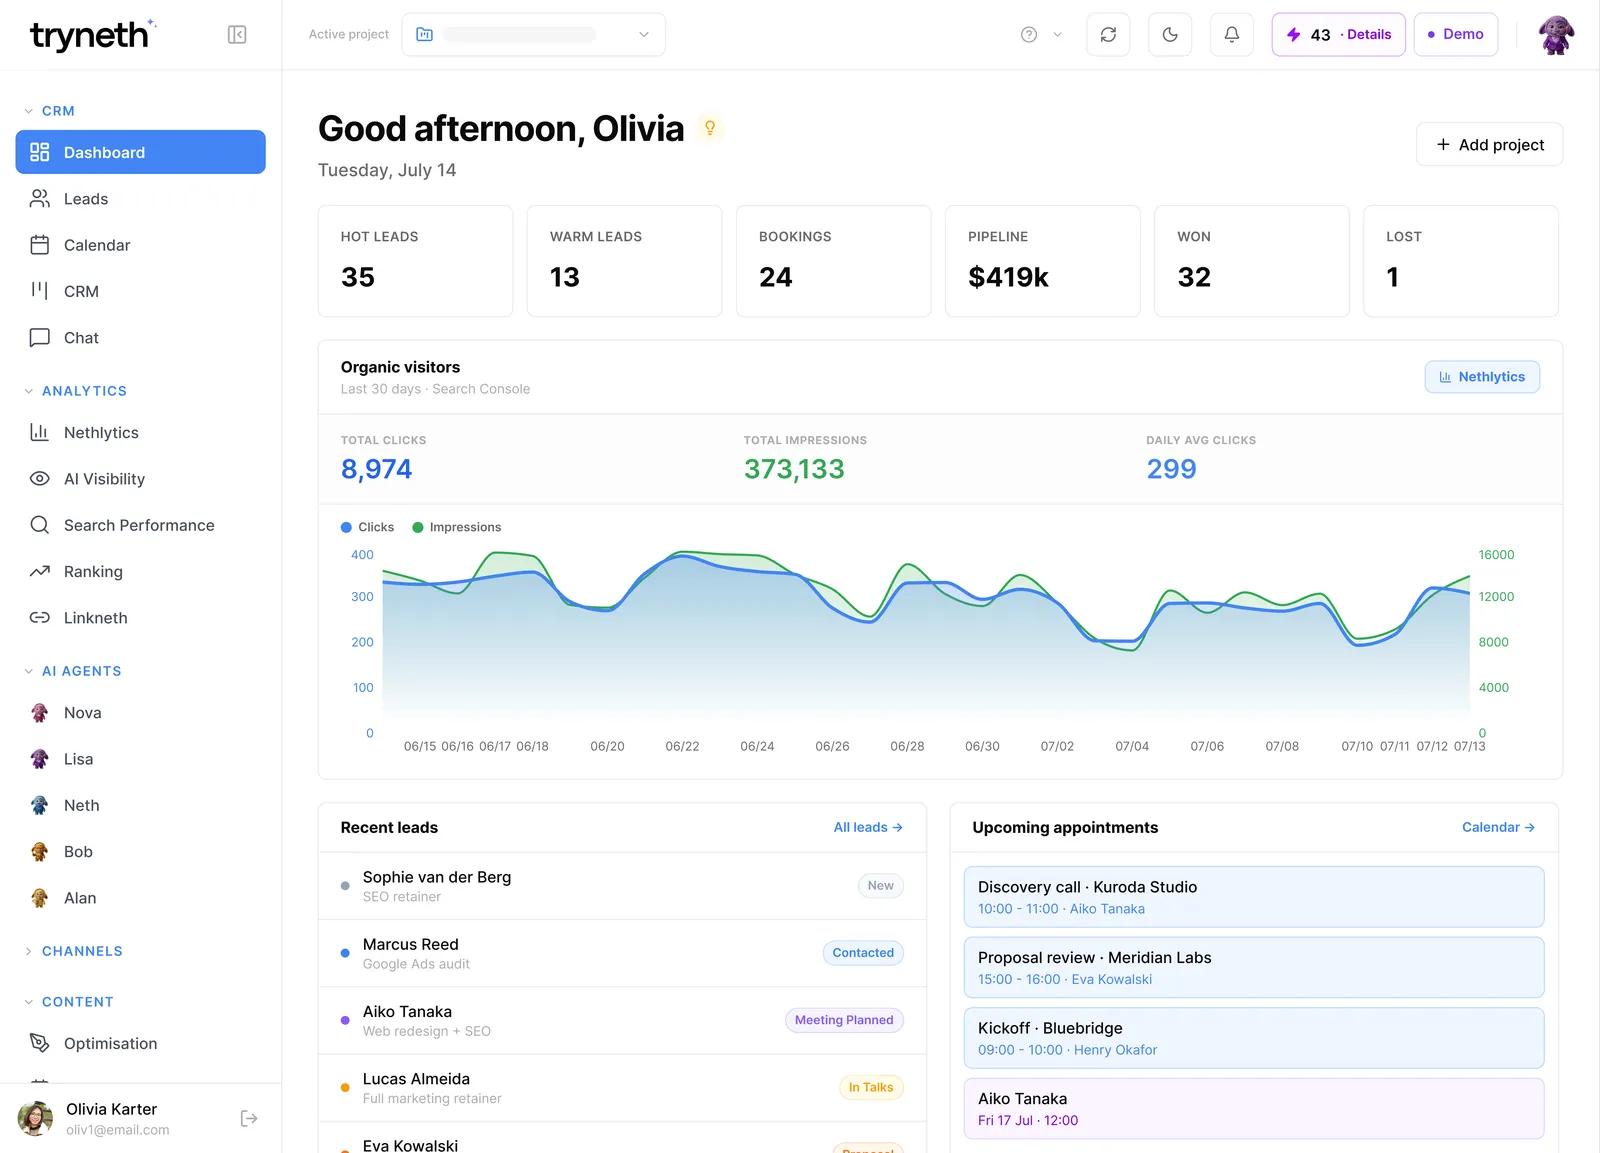Viewport: 1600px width, 1153px height.
Task: Open the CRM kanban sidebar item
Action: [141, 291]
